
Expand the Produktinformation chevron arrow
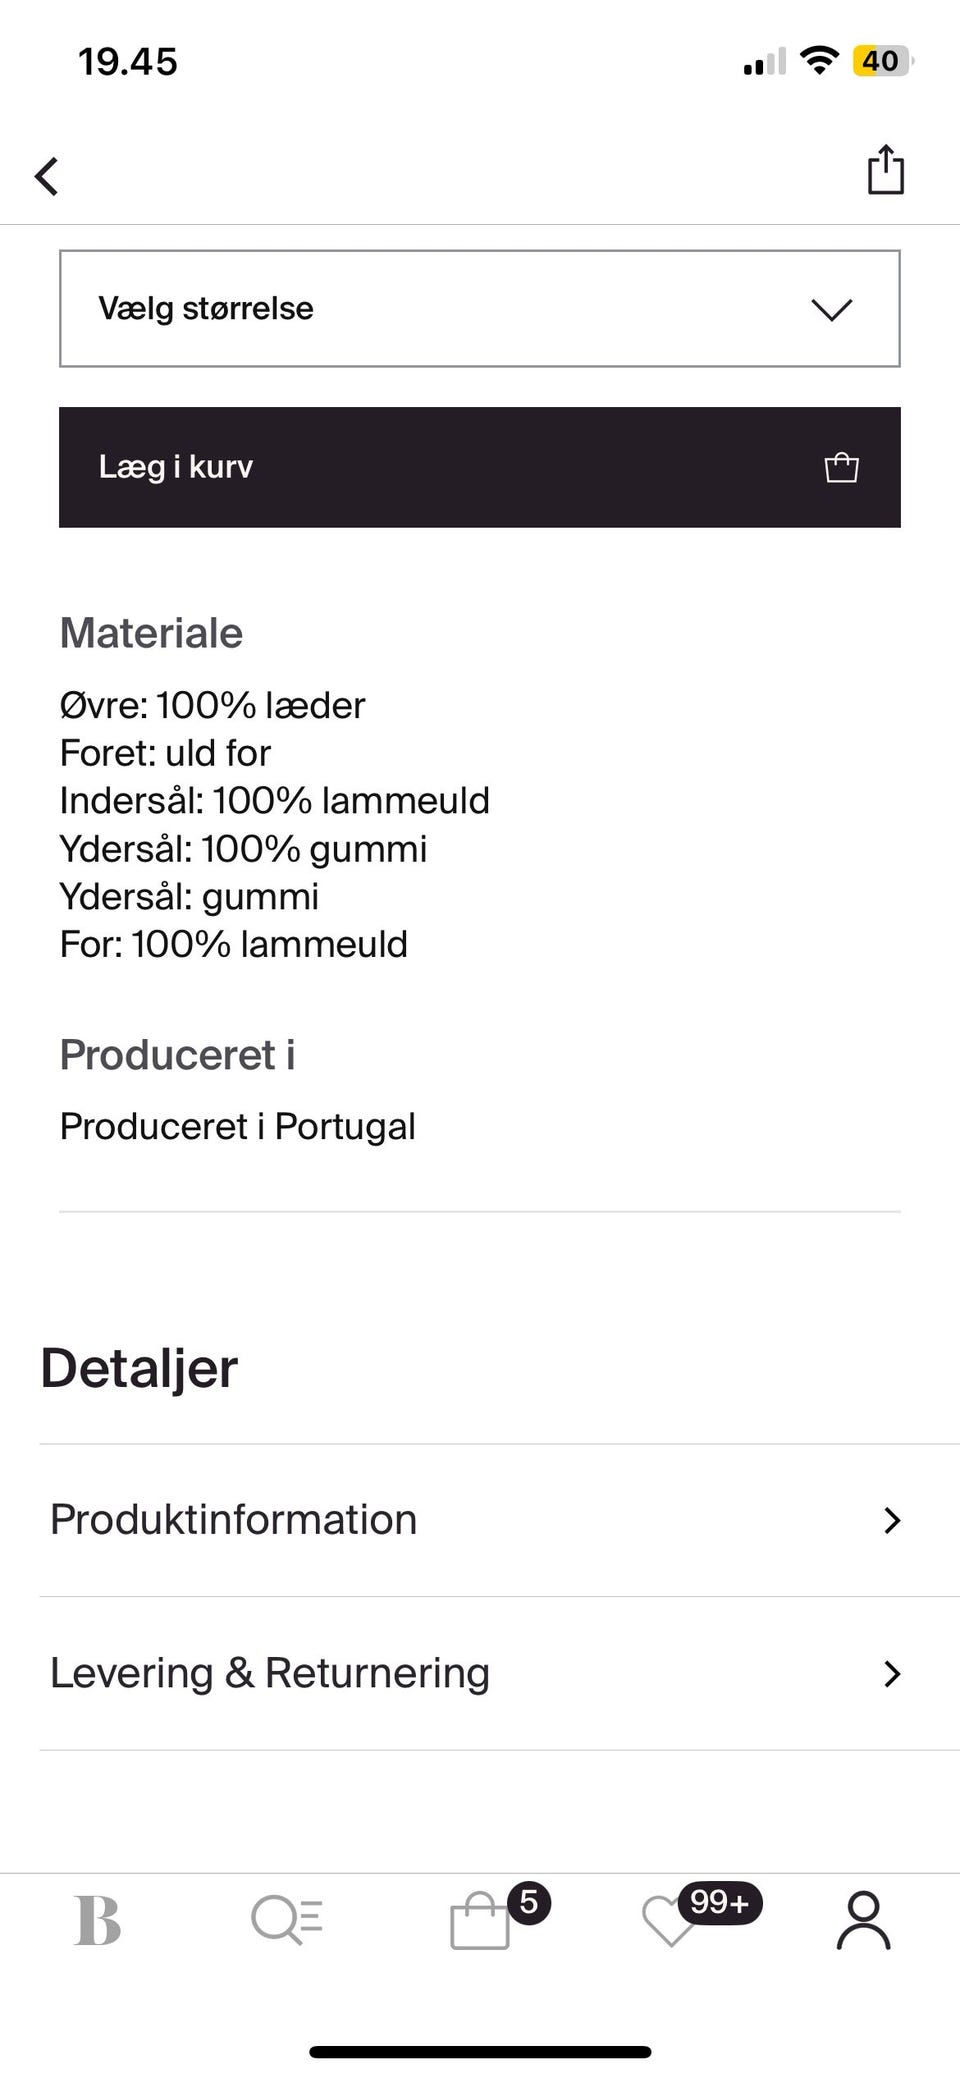pyautogui.click(x=892, y=1521)
